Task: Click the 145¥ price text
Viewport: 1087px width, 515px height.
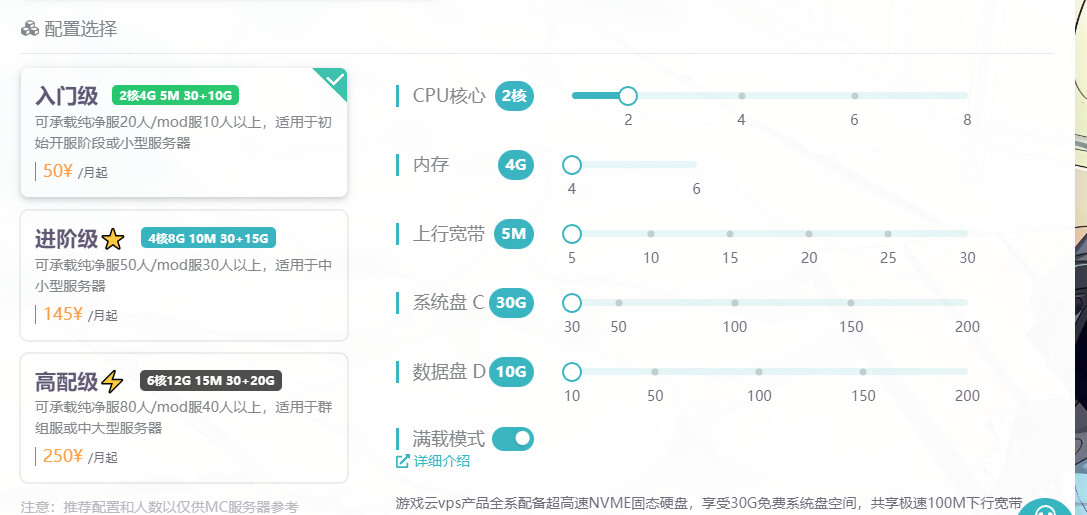Action: [62, 314]
